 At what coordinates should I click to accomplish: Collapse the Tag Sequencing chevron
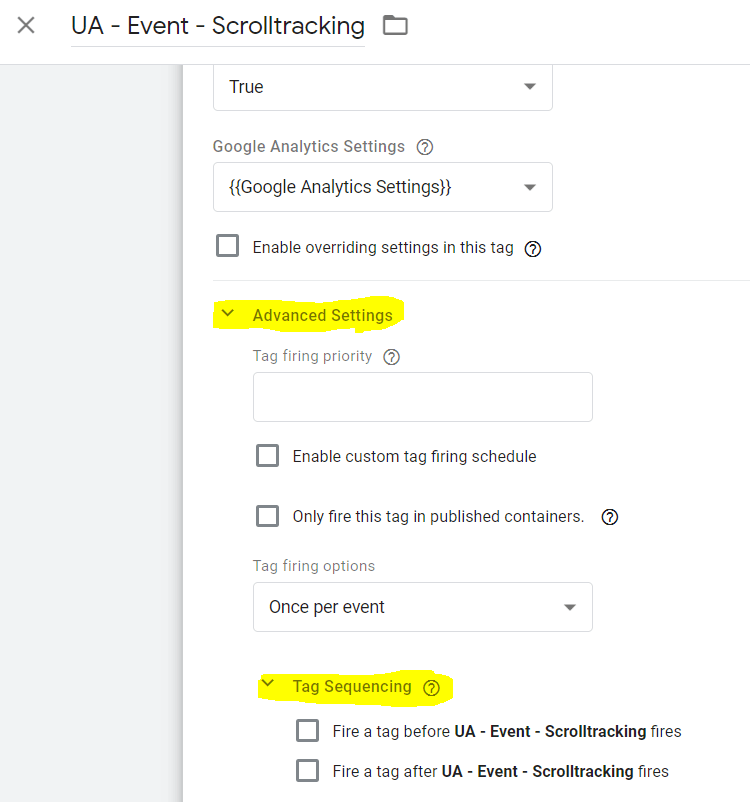267,685
